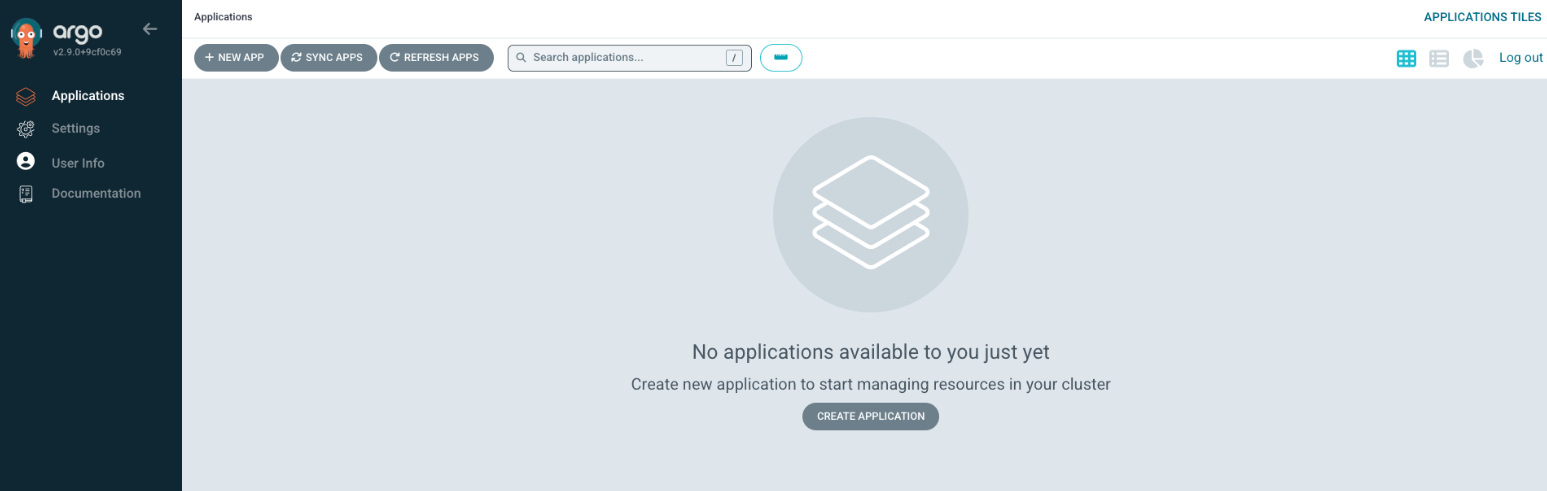Open the User Info page label

pos(78,163)
